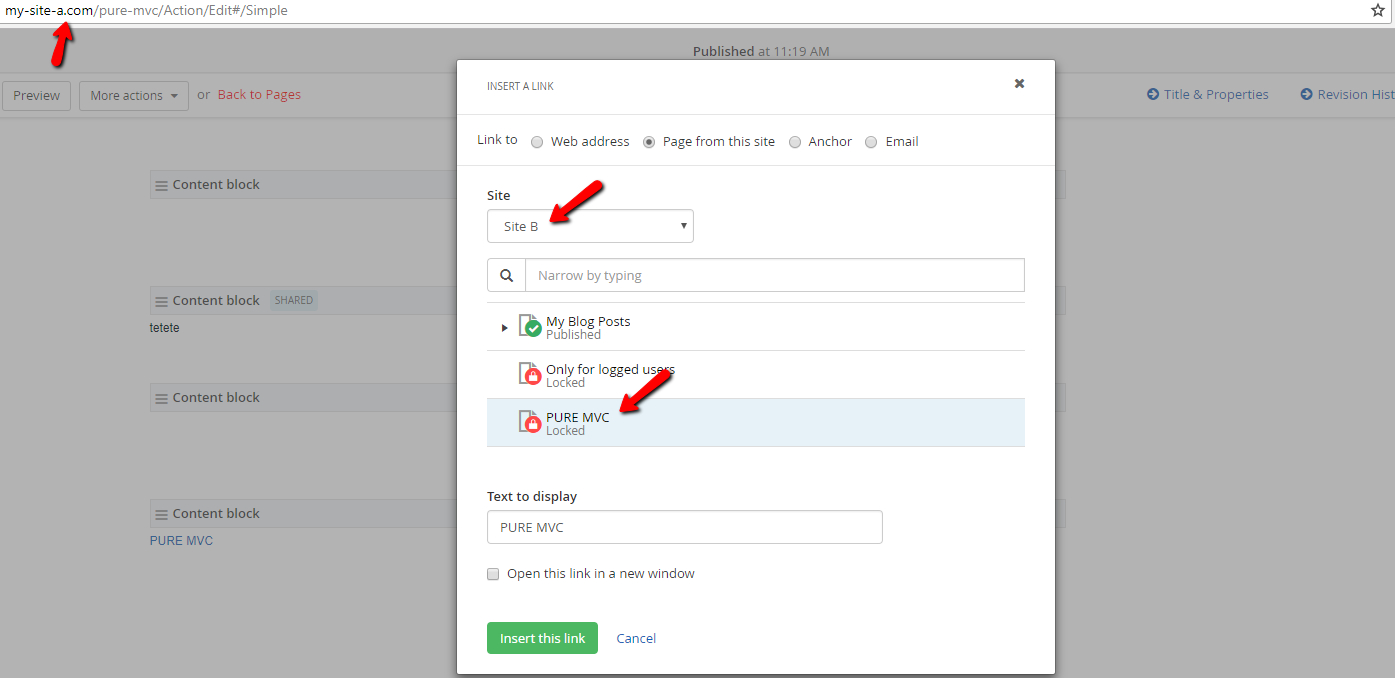The height and width of the screenshot is (678, 1395).
Task: Grab the handle icon of the SHARED content block
Action: 161,301
